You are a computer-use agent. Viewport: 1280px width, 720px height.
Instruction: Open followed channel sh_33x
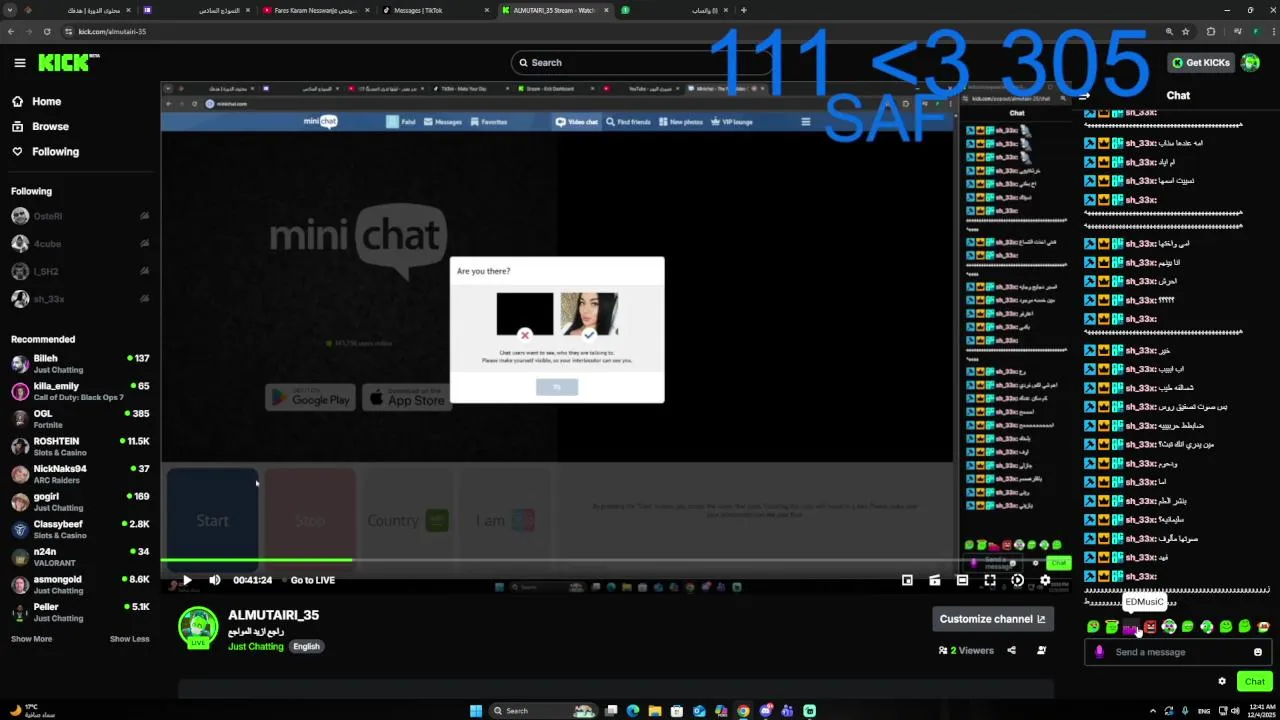point(80,299)
